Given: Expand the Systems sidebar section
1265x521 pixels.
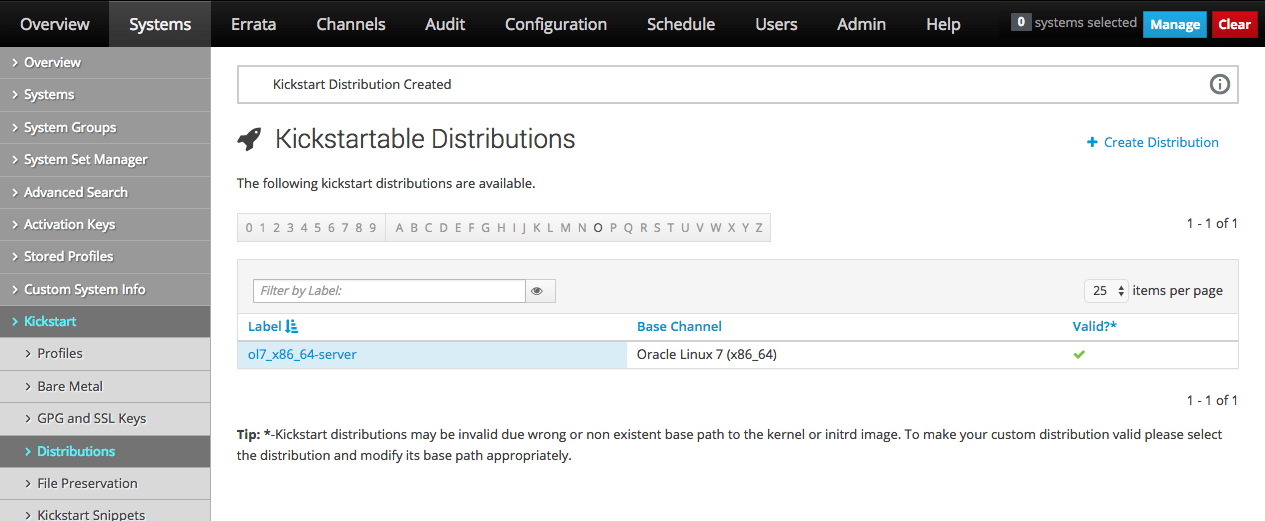Looking at the screenshot, I should [x=105, y=94].
